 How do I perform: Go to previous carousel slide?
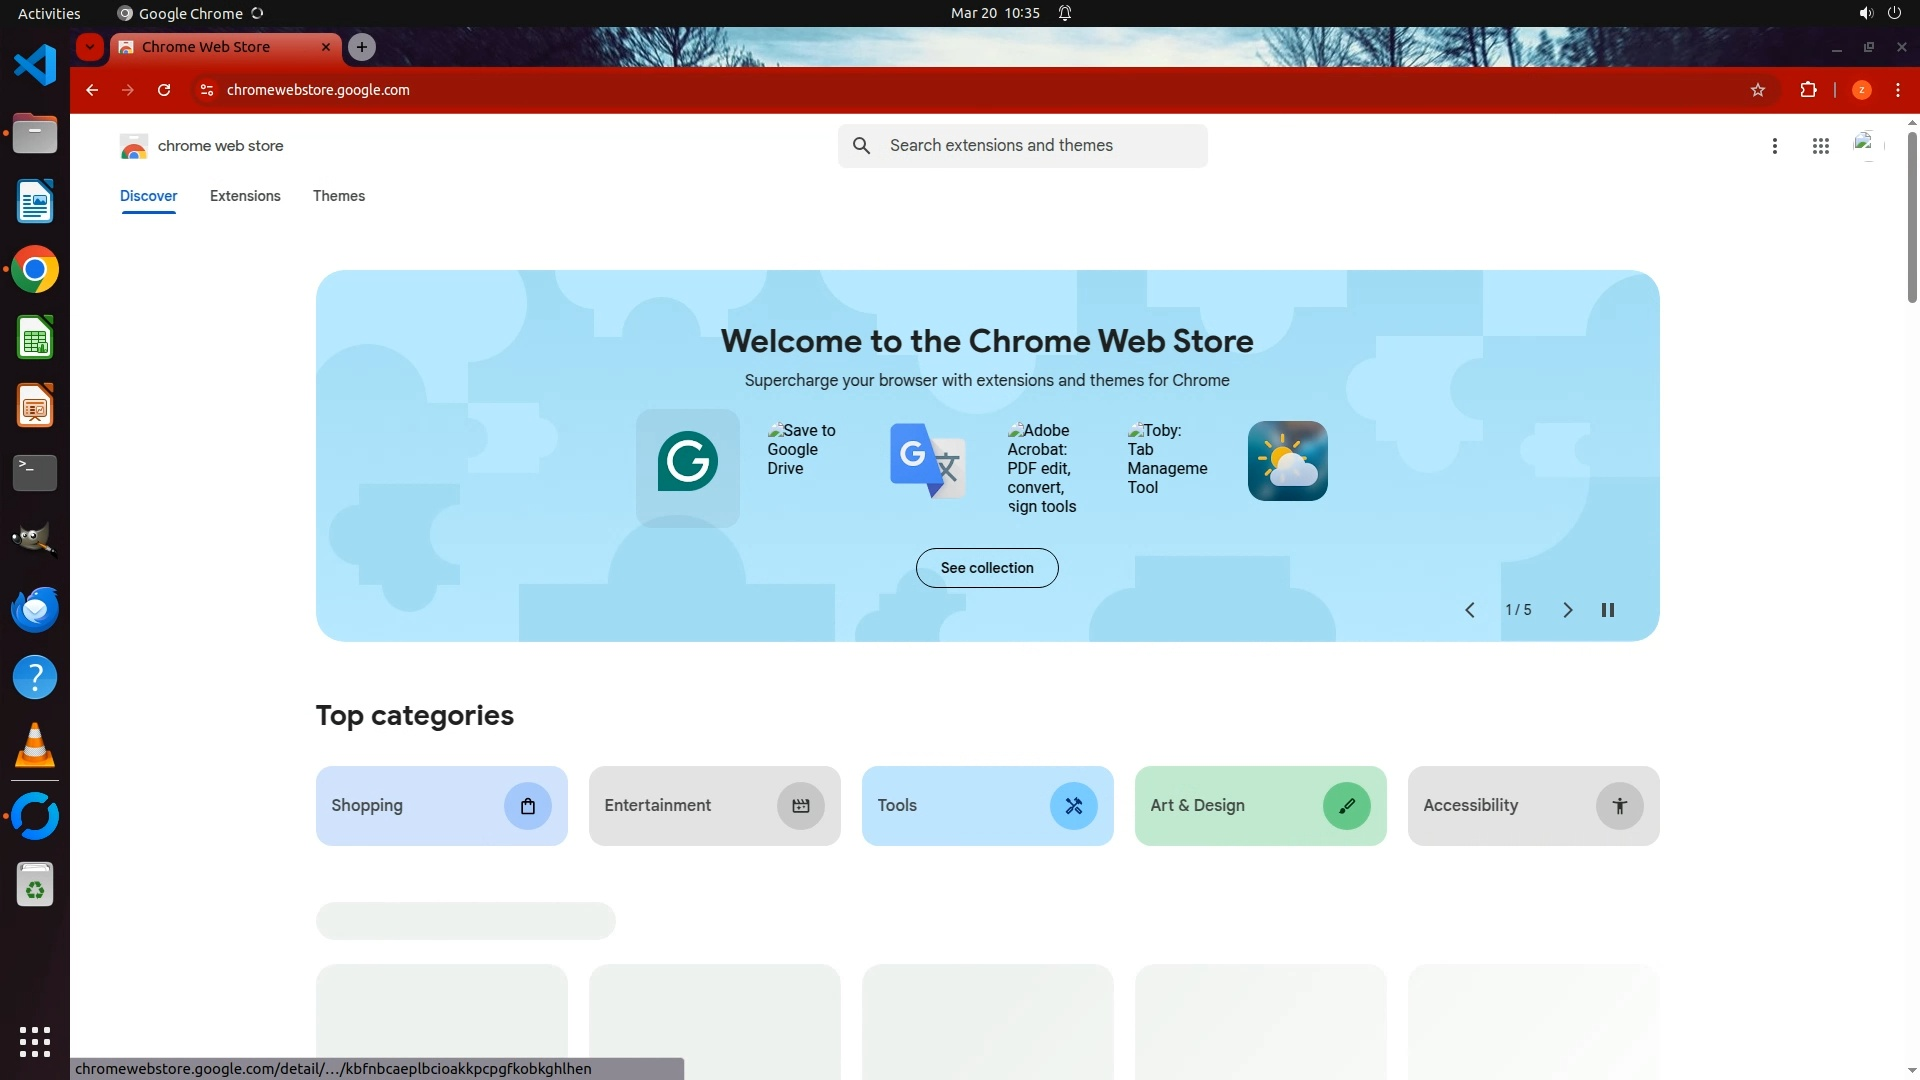tap(1469, 610)
